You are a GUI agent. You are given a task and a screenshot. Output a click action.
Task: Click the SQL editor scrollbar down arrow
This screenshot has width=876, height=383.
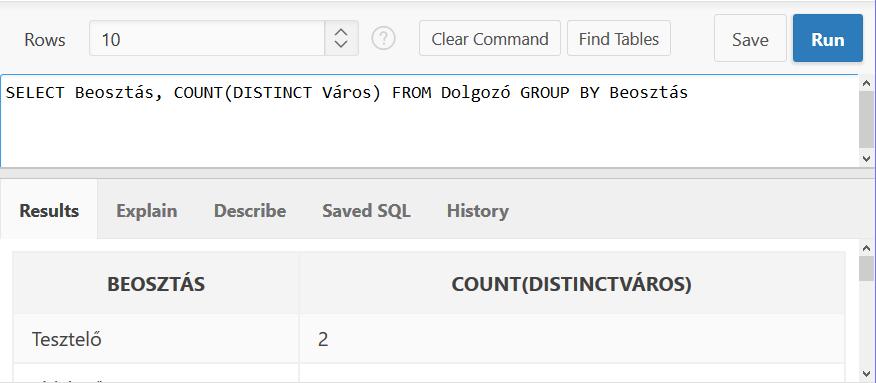tap(867, 159)
